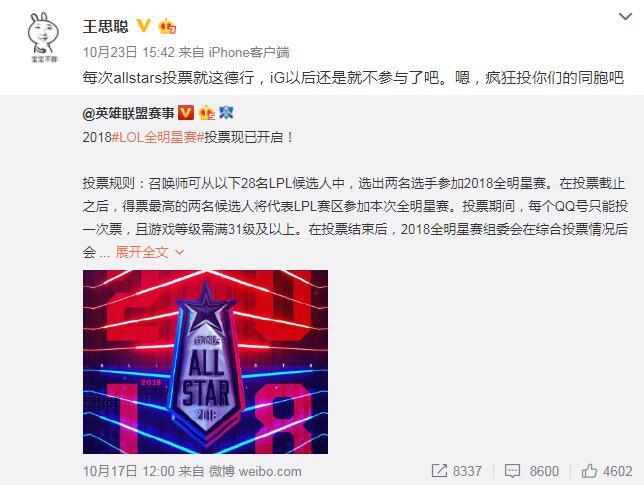Click the iPhone客户端 source link
This screenshot has width=644, height=485.
[249, 53]
